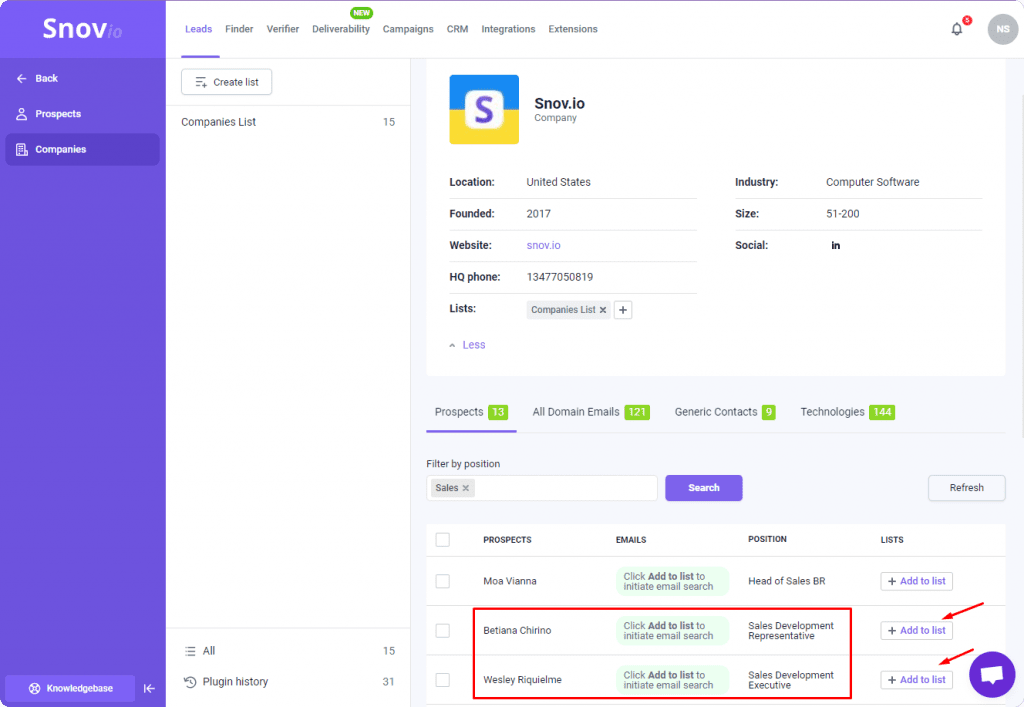Click the Back arrow in the sidebar
1024x707 pixels.
click(36, 78)
